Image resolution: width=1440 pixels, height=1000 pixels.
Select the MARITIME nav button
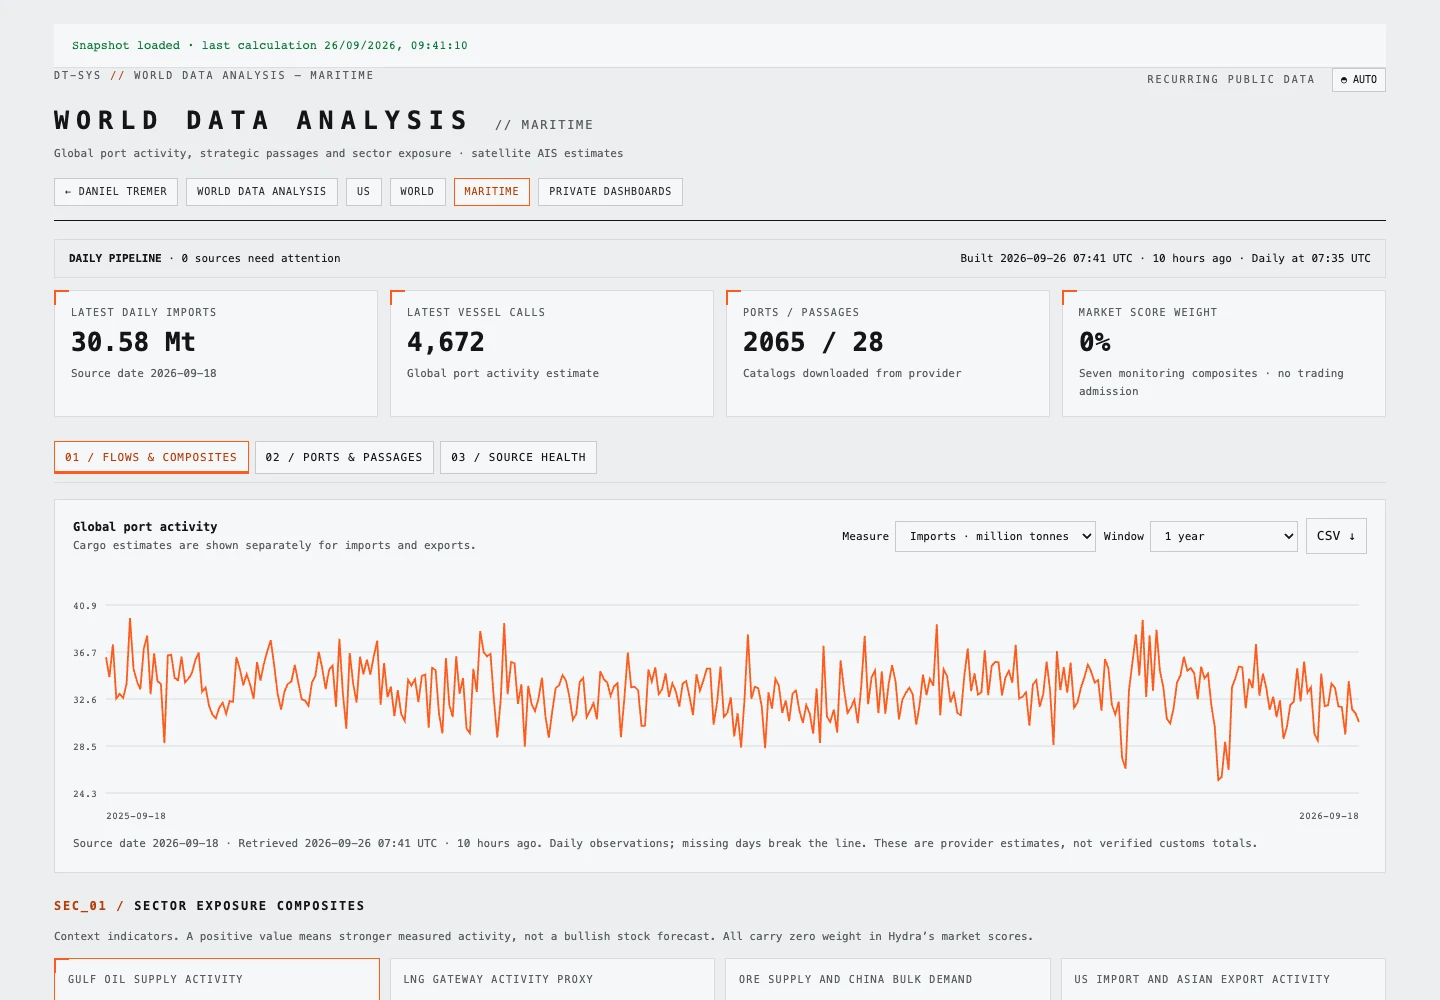492,192
